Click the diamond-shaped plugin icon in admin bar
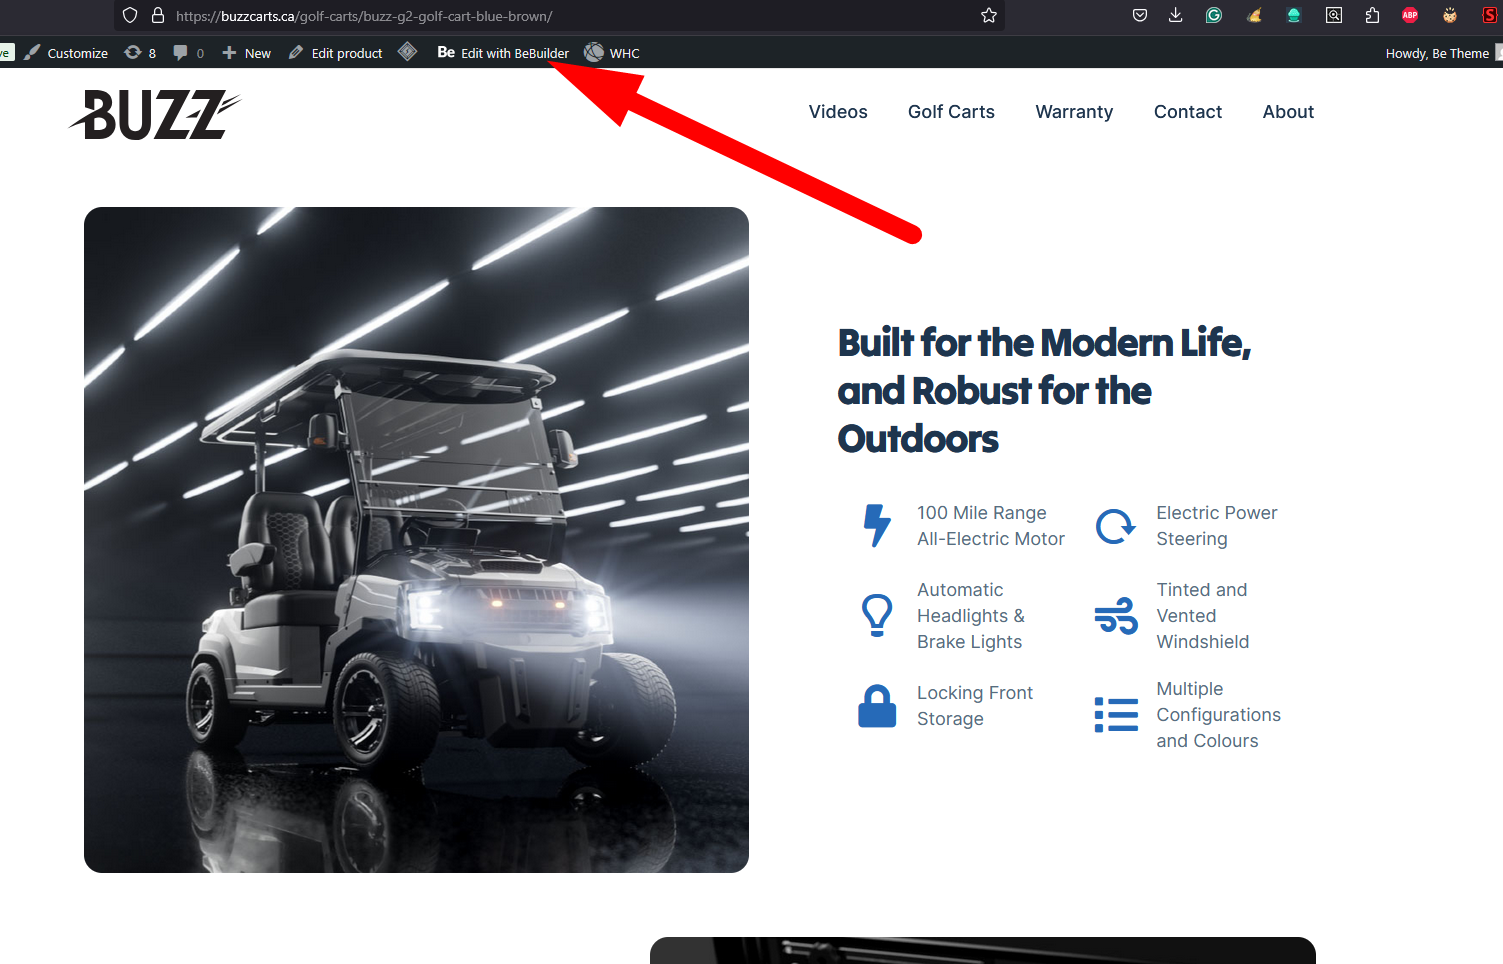The image size is (1503, 964). [407, 52]
